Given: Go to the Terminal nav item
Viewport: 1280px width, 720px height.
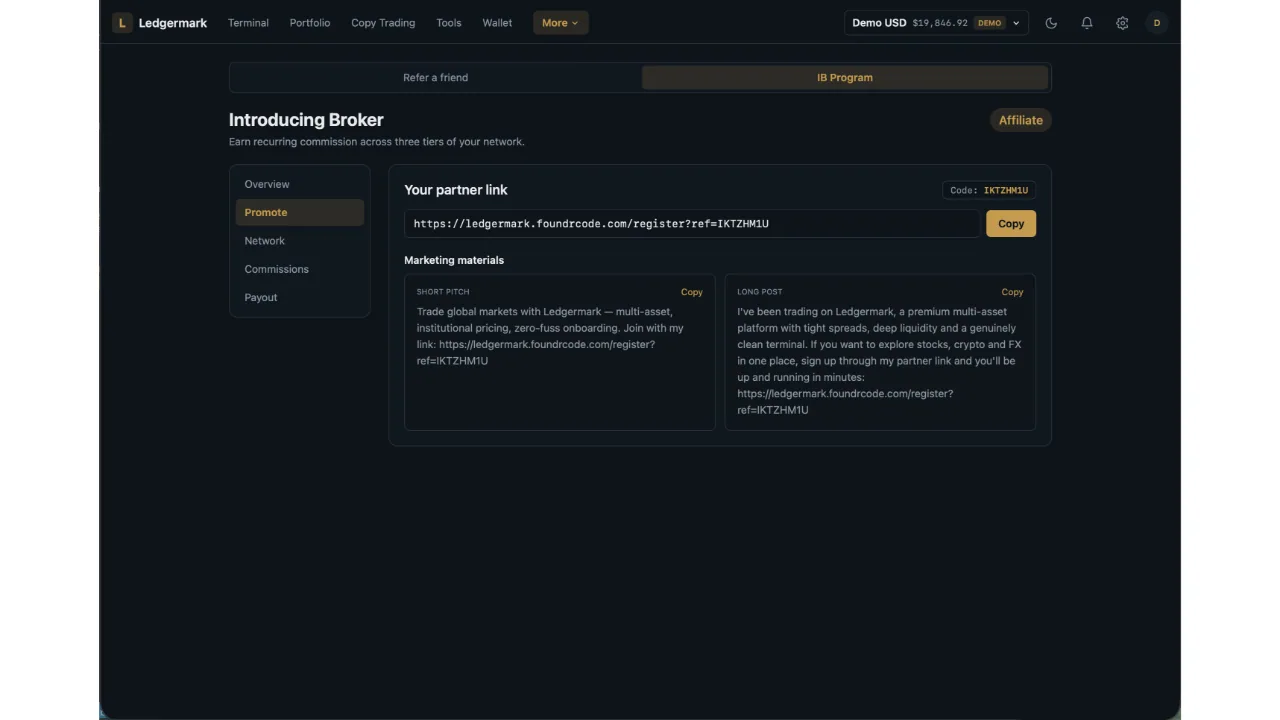Looking at the screenshot, I should click(248, 23).
